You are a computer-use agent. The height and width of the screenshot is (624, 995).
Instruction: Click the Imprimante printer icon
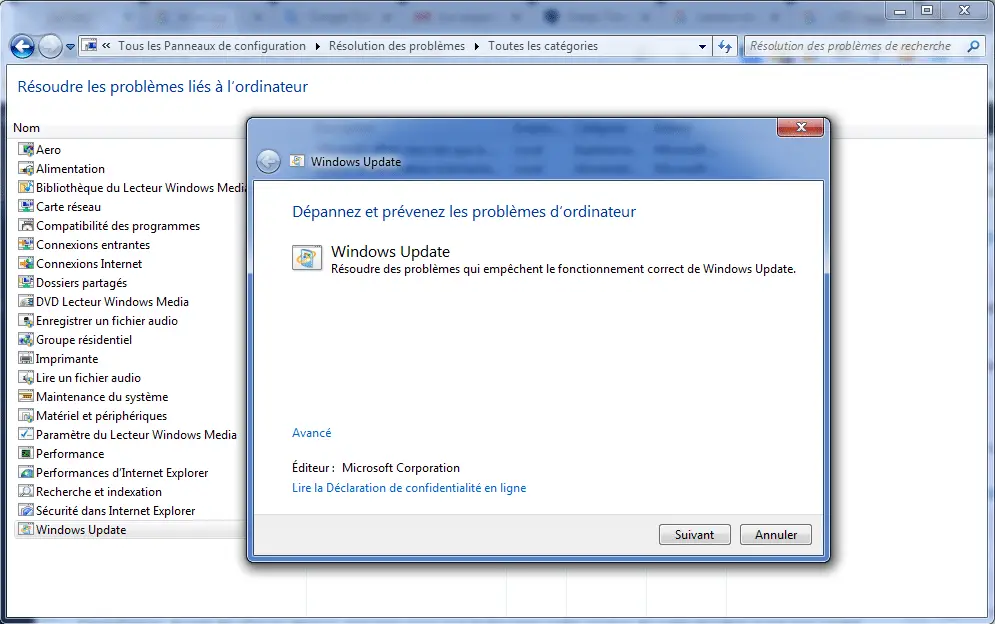tap(26, 359)
